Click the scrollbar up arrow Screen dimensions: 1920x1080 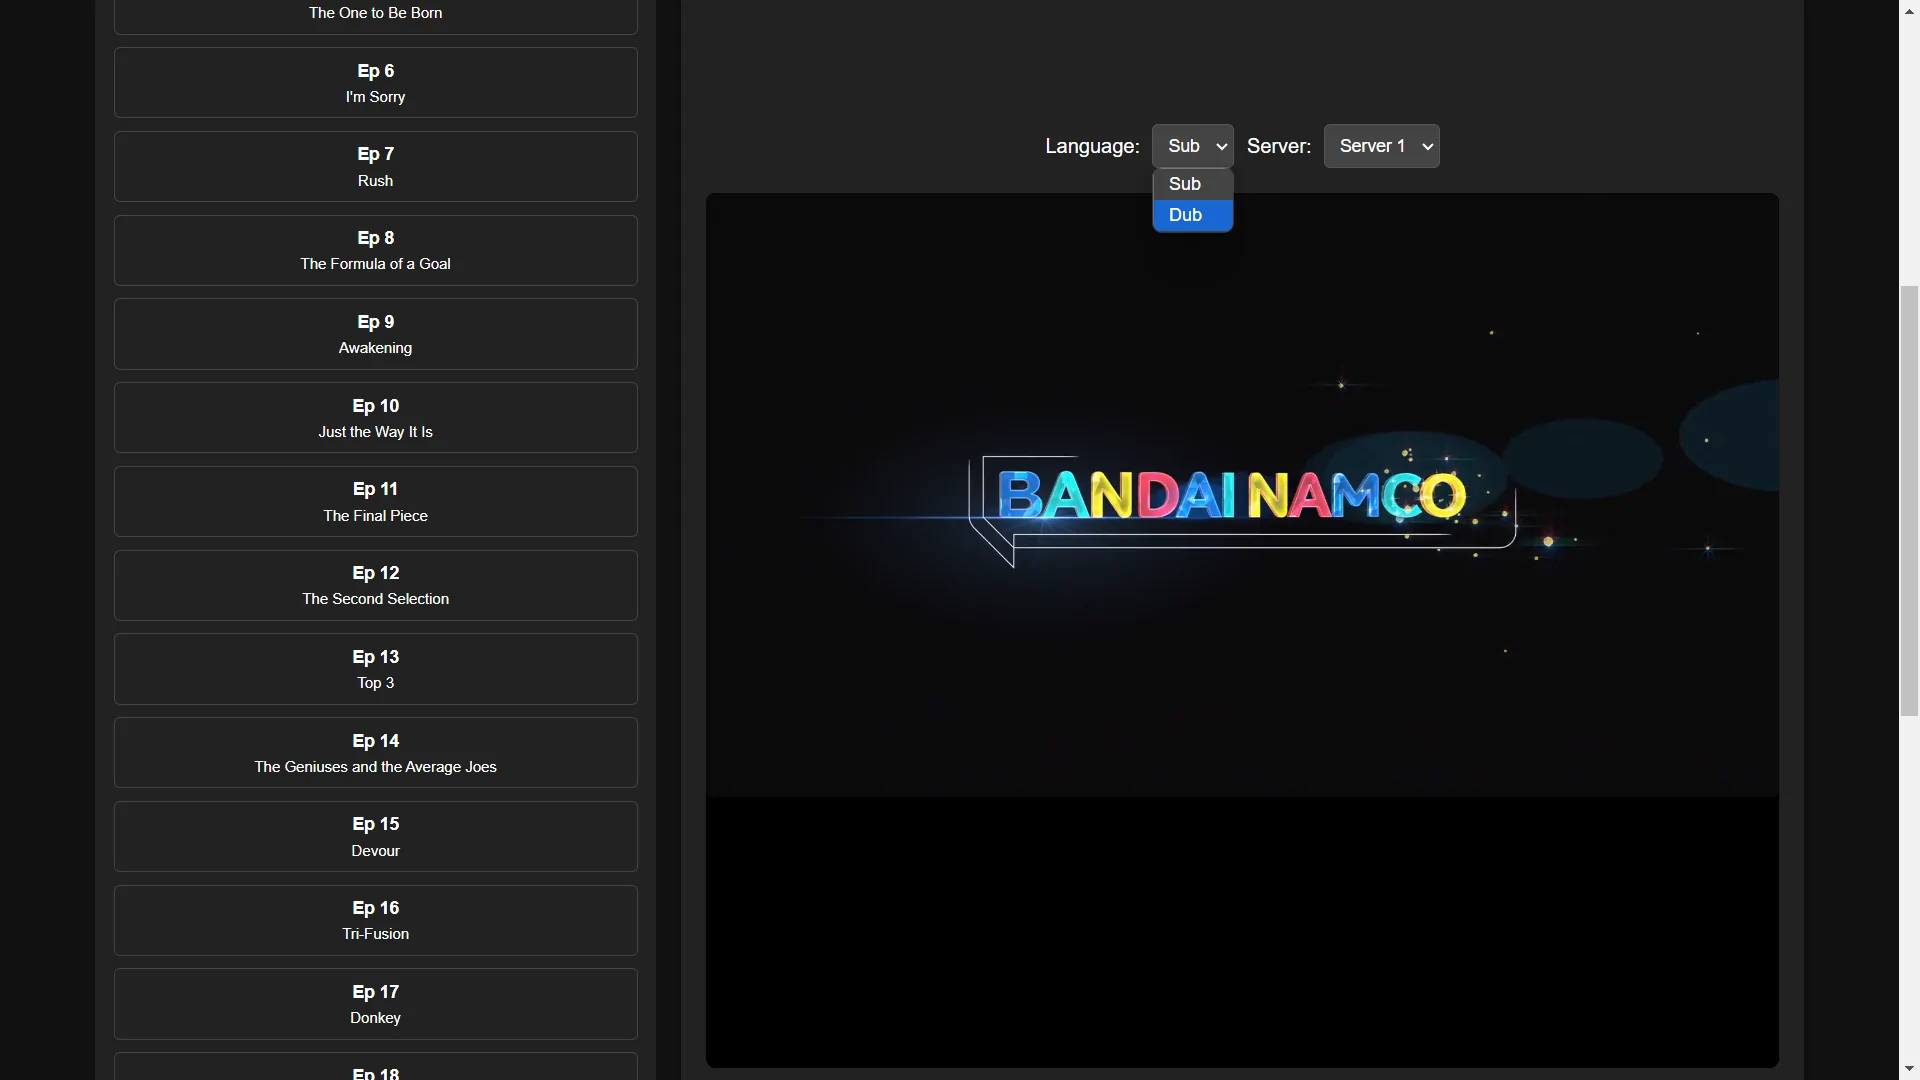pyautogui.click(x=1909, y=9)
